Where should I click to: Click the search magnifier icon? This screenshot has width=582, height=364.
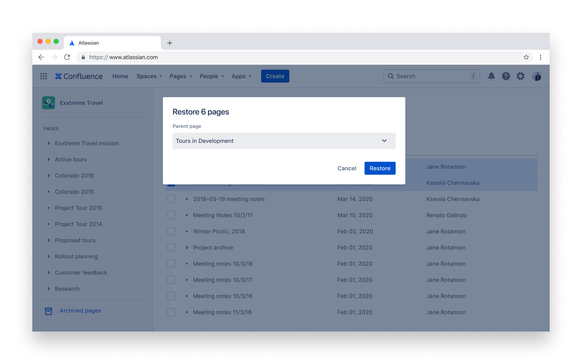point(390,76)
